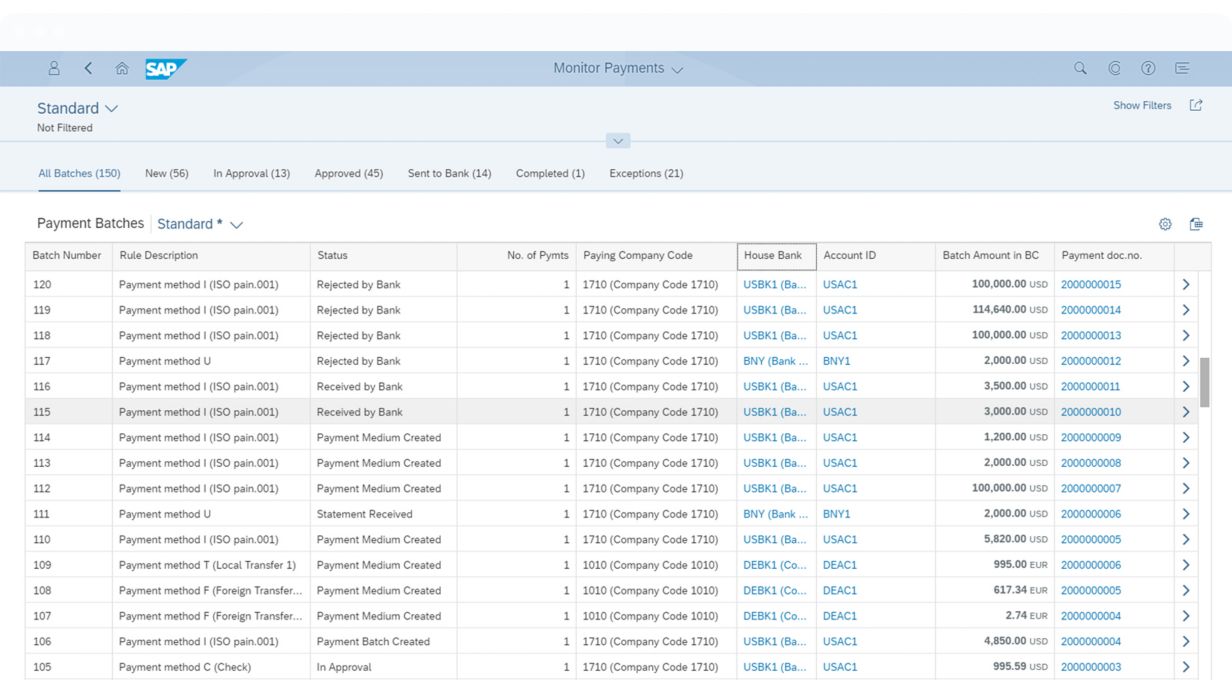Switch to the In Approval (13) tab

point(251,173)
